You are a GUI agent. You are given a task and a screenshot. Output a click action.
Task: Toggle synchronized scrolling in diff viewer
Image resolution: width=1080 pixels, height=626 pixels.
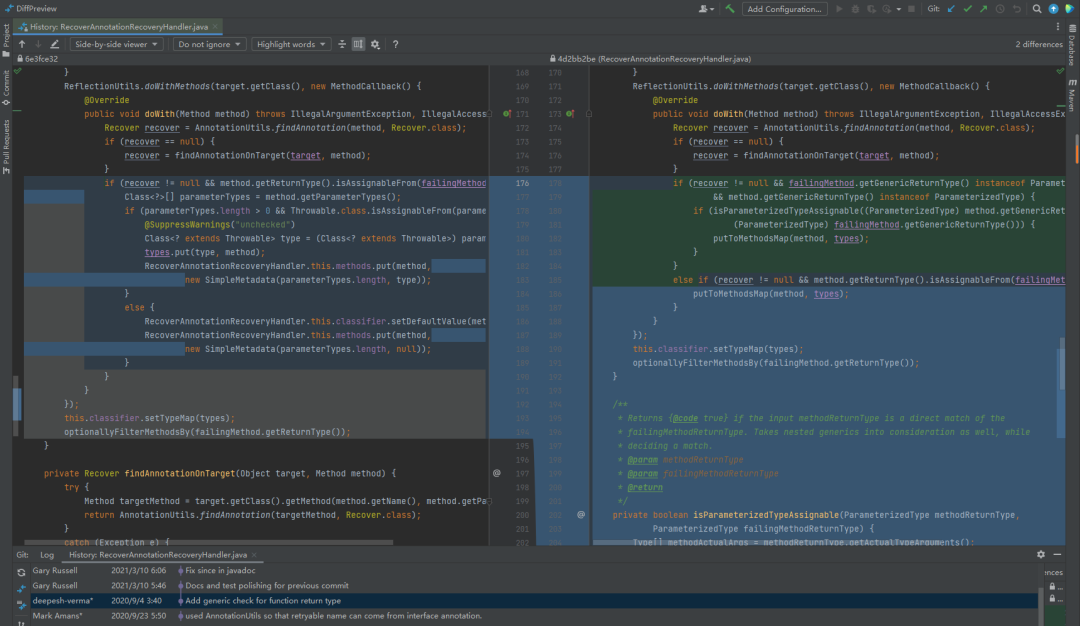(357, 45)
